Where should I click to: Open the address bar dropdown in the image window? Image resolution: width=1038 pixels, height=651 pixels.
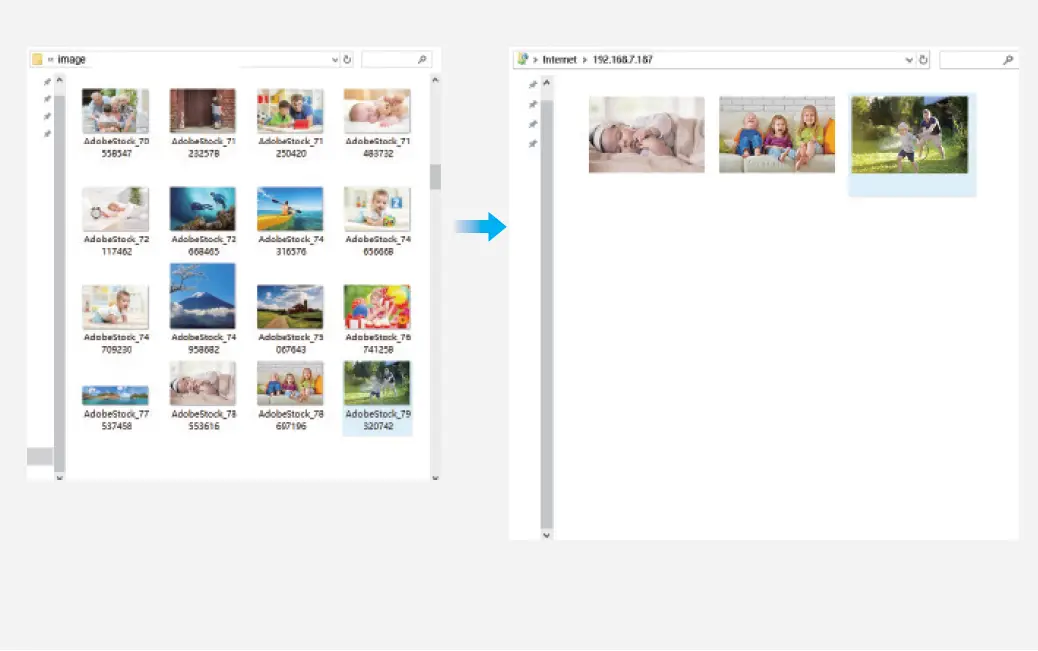tap(334, 59)
